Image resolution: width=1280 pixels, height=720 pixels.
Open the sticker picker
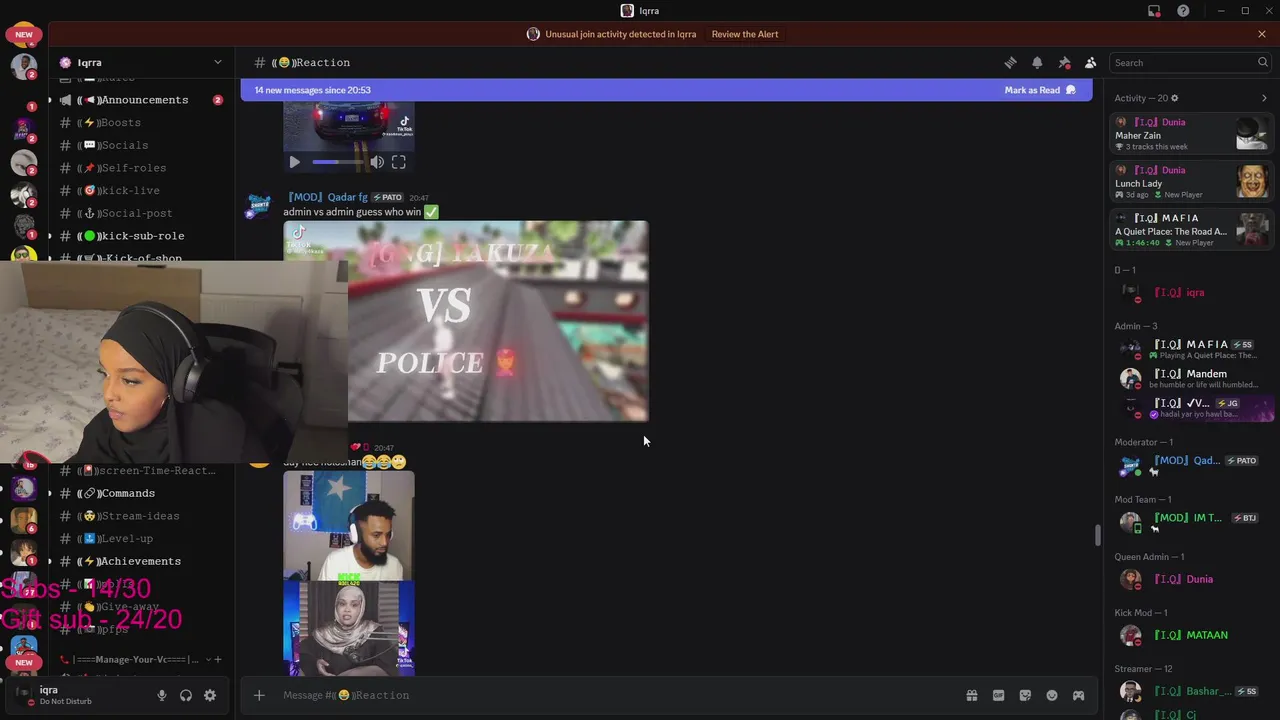[1025, 695]
